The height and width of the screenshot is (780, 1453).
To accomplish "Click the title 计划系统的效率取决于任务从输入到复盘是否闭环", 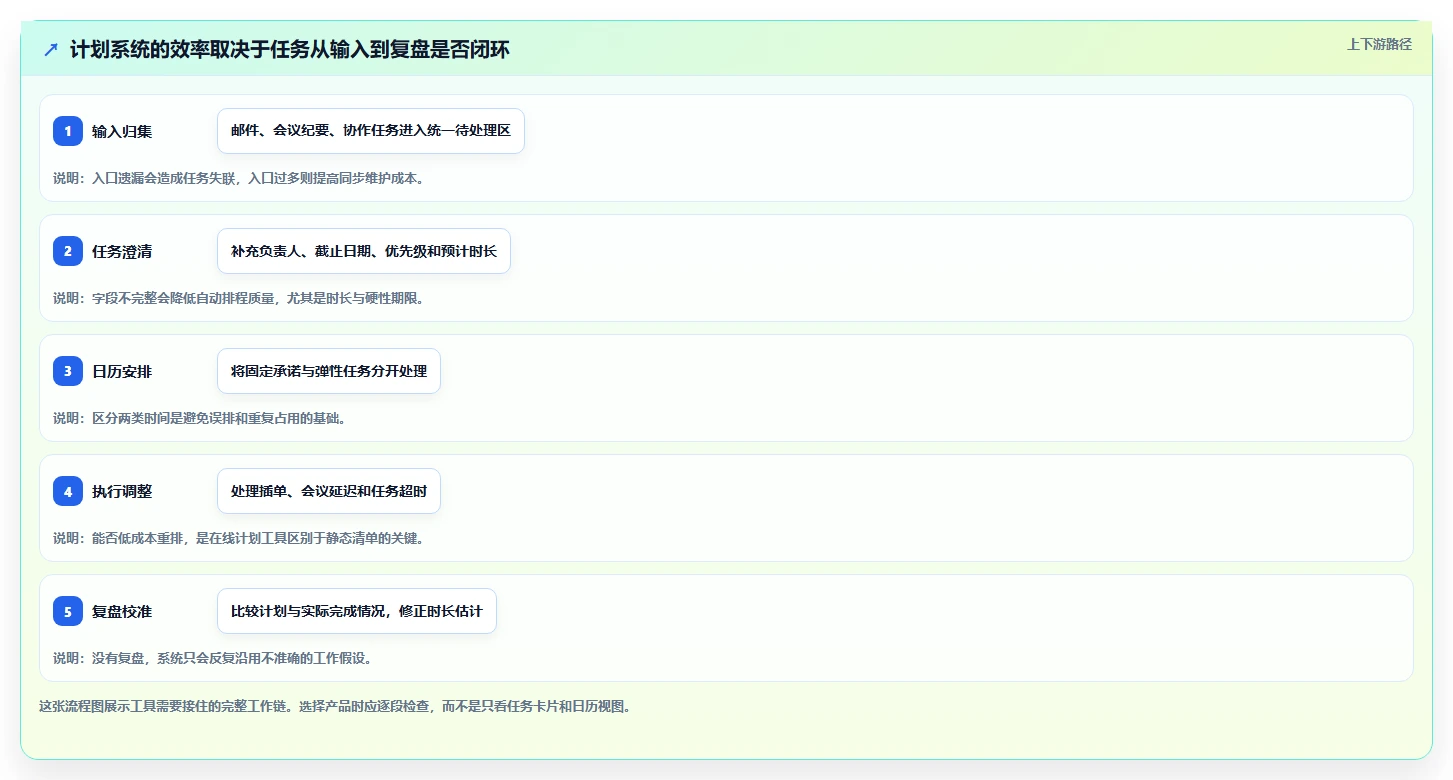I will [290, 49].
